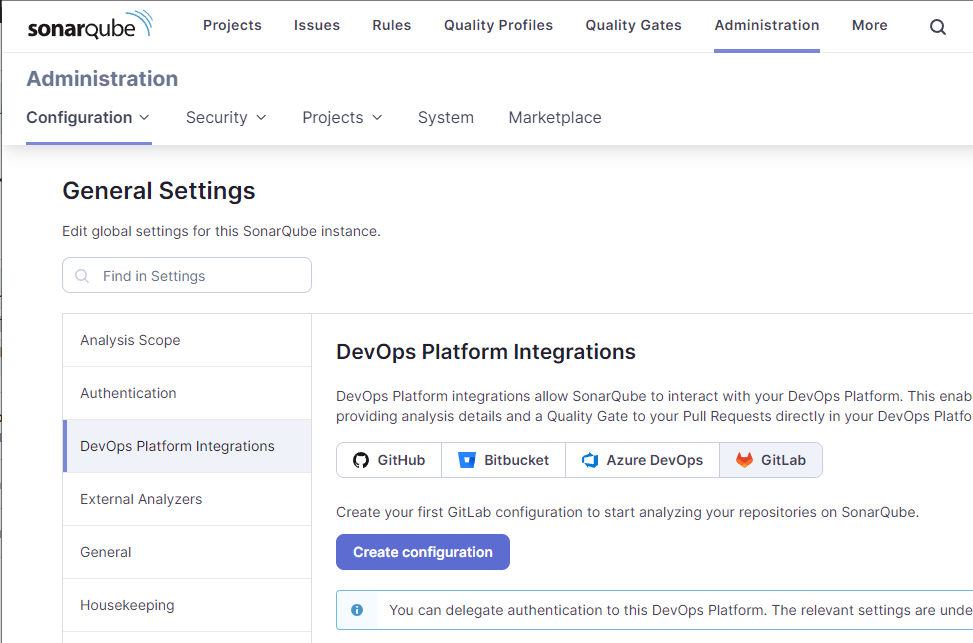The image size is (973, 643).
Task: Click the SonarQube logo
Action: tap(90, 26)
